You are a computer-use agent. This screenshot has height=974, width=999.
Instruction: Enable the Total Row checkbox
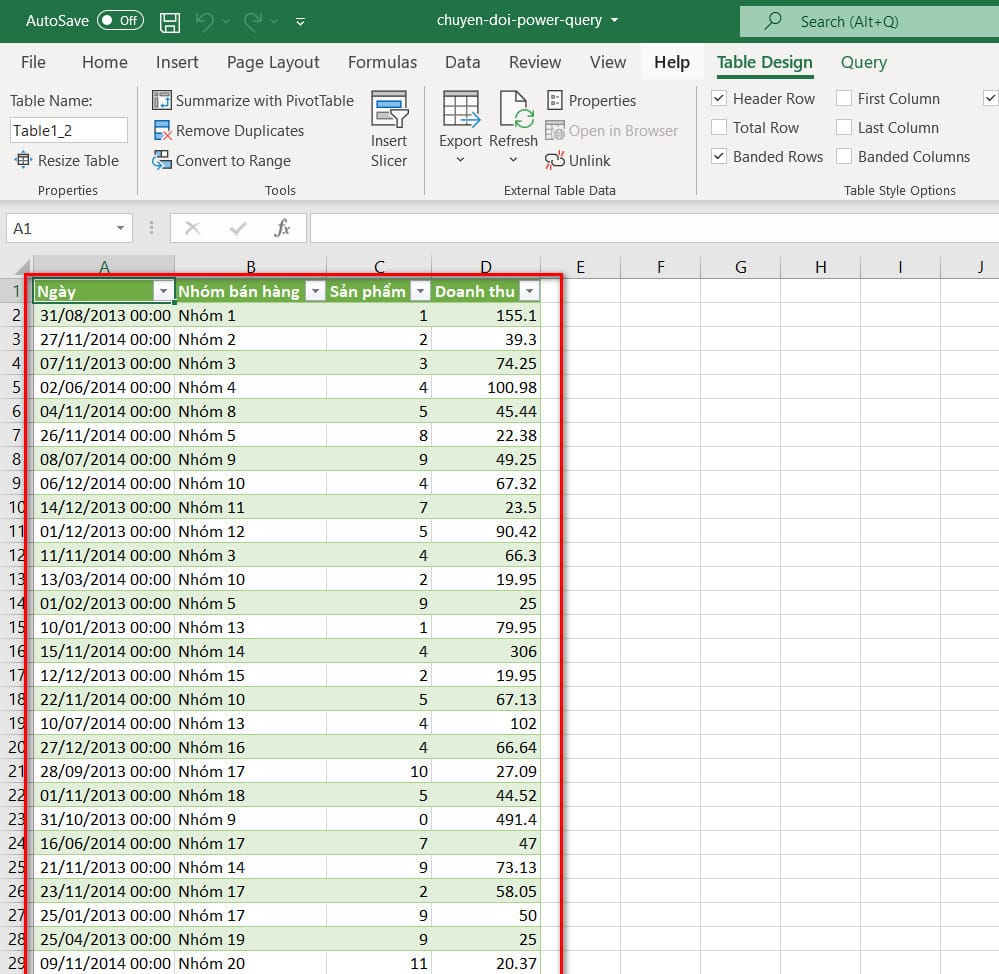click(719, 128)
